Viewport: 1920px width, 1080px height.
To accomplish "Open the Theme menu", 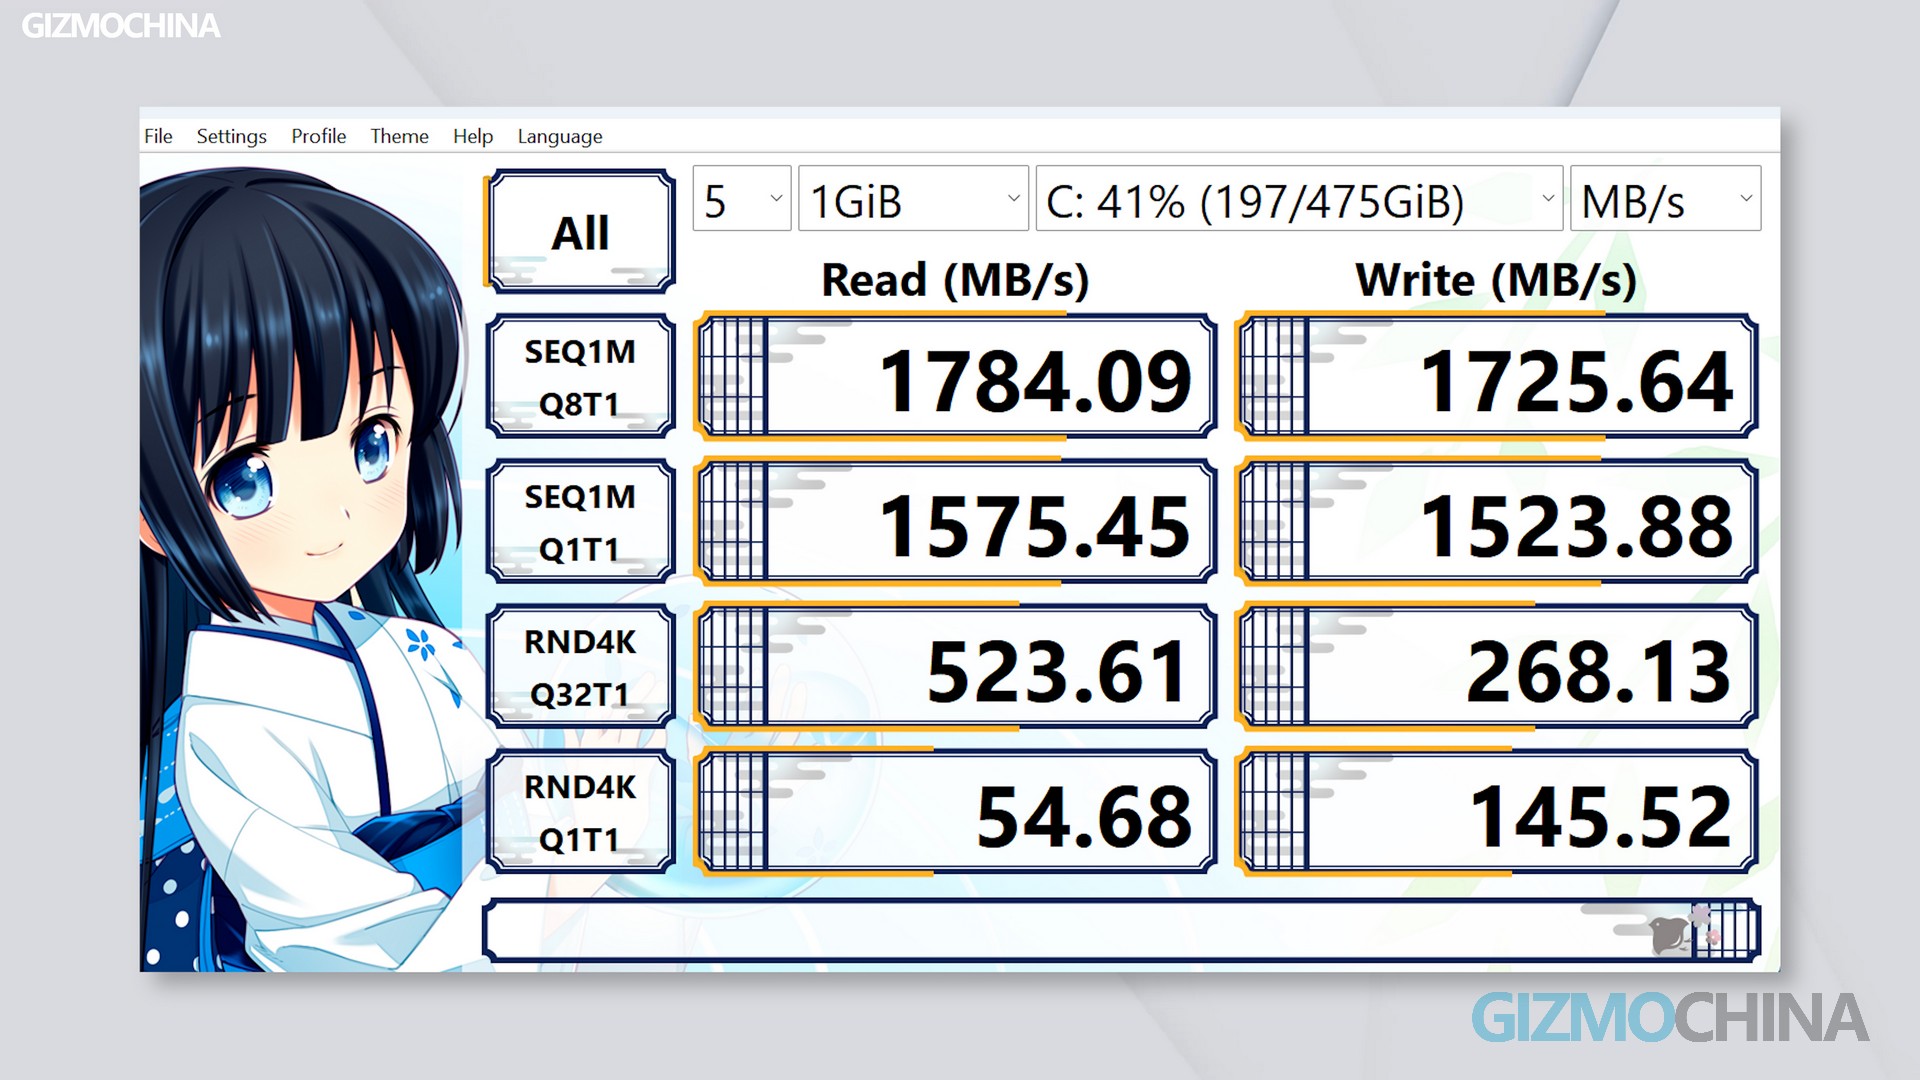I will pos(399,136).
